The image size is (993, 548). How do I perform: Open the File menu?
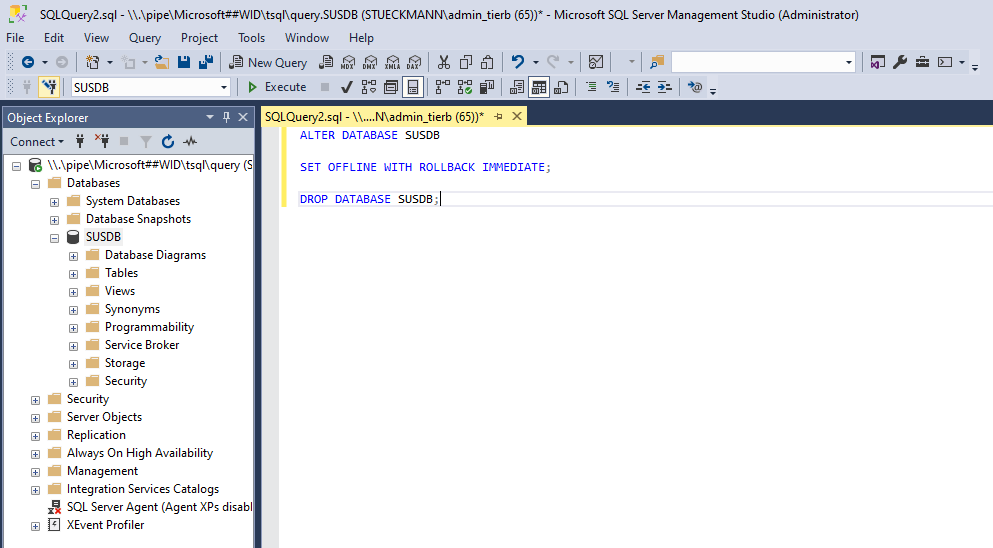(x=15, y=38)
